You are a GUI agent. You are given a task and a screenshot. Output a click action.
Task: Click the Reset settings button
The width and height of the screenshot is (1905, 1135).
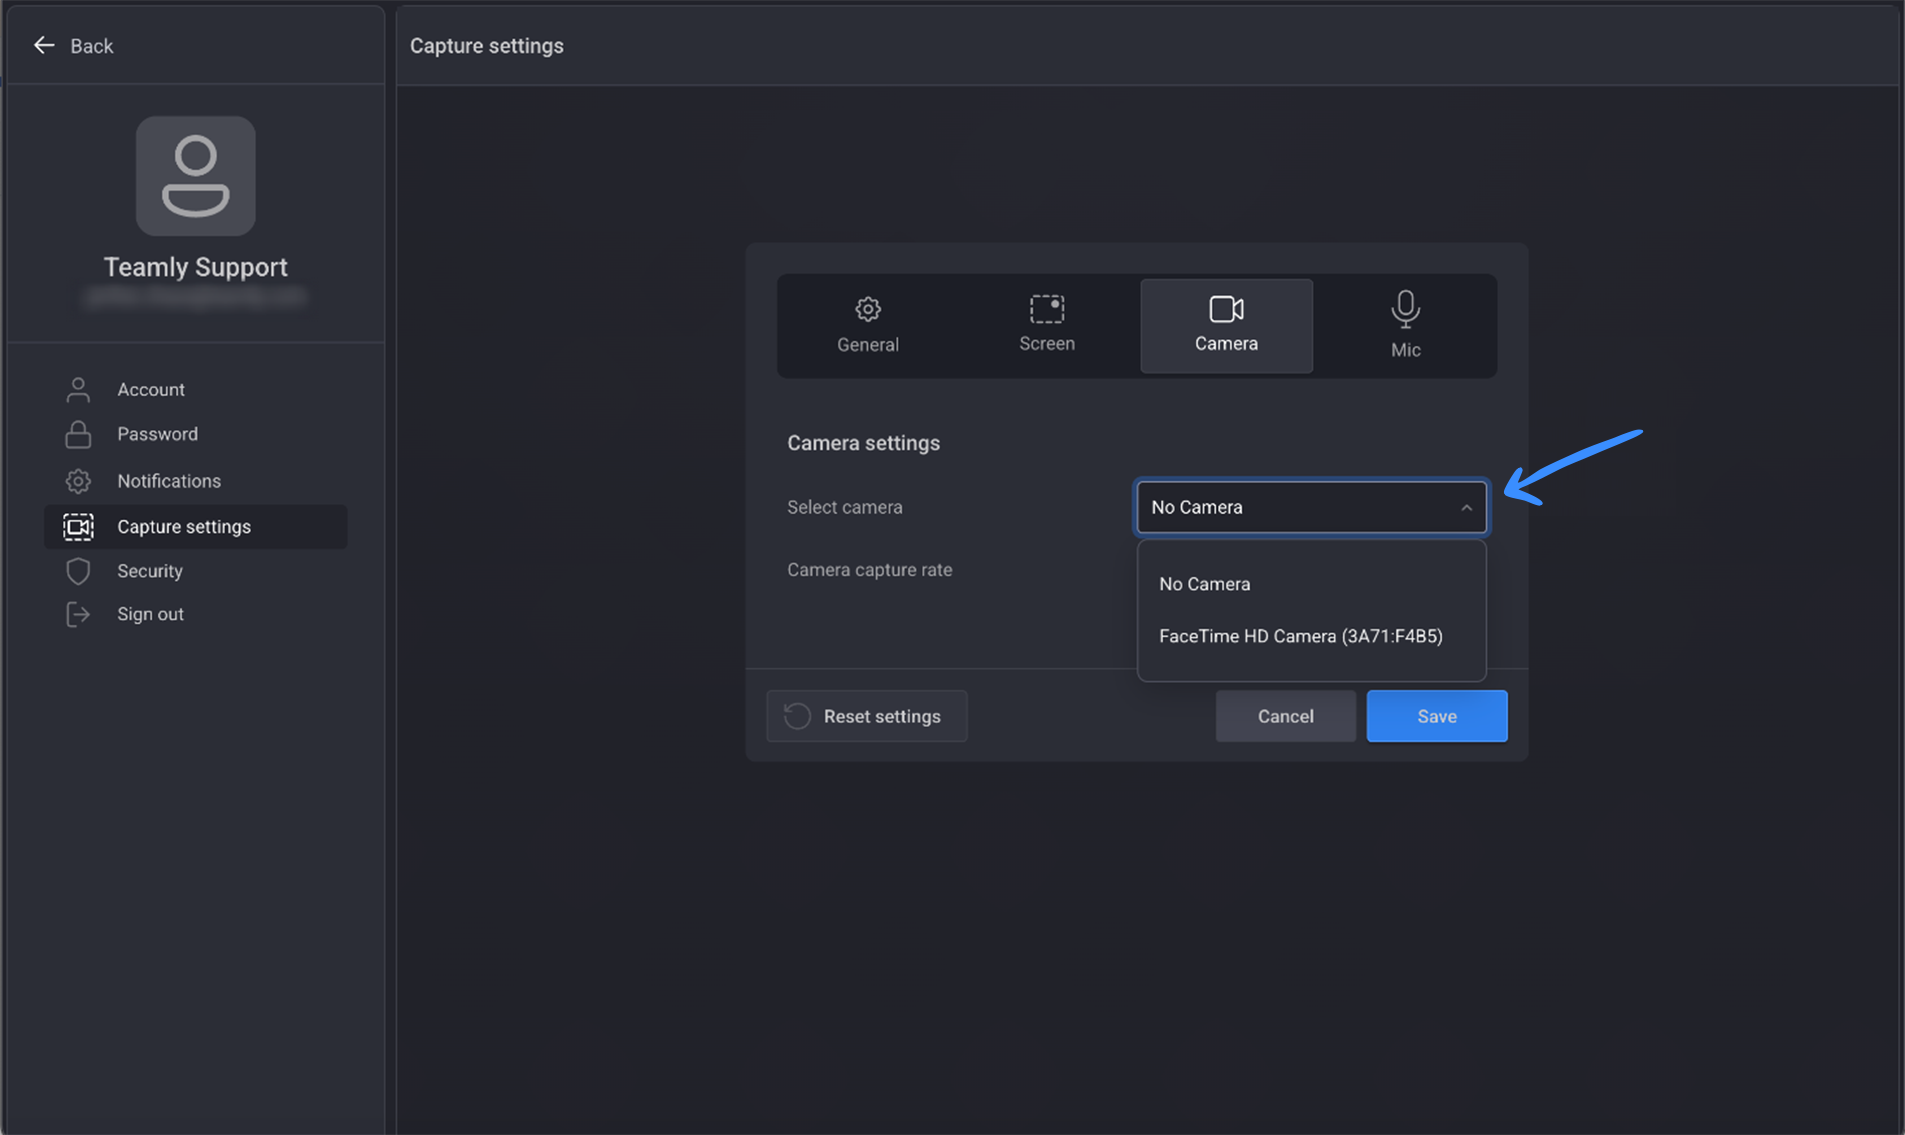pos(867,716)
